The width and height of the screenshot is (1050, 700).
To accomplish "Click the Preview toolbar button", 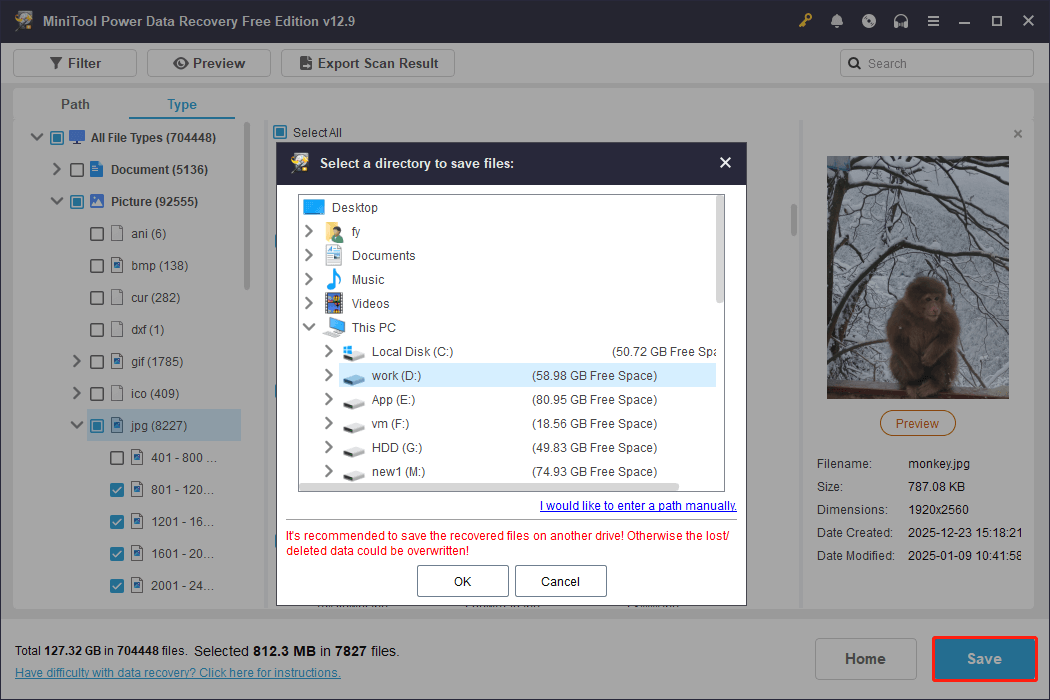I will 209,63.
